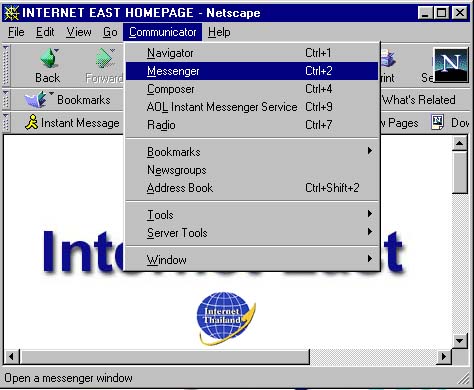Image resolution: width=474 pixels, height=390 pixels.
Task: Collapse the personal toolbar grip handle
Action: pos(6,122)
